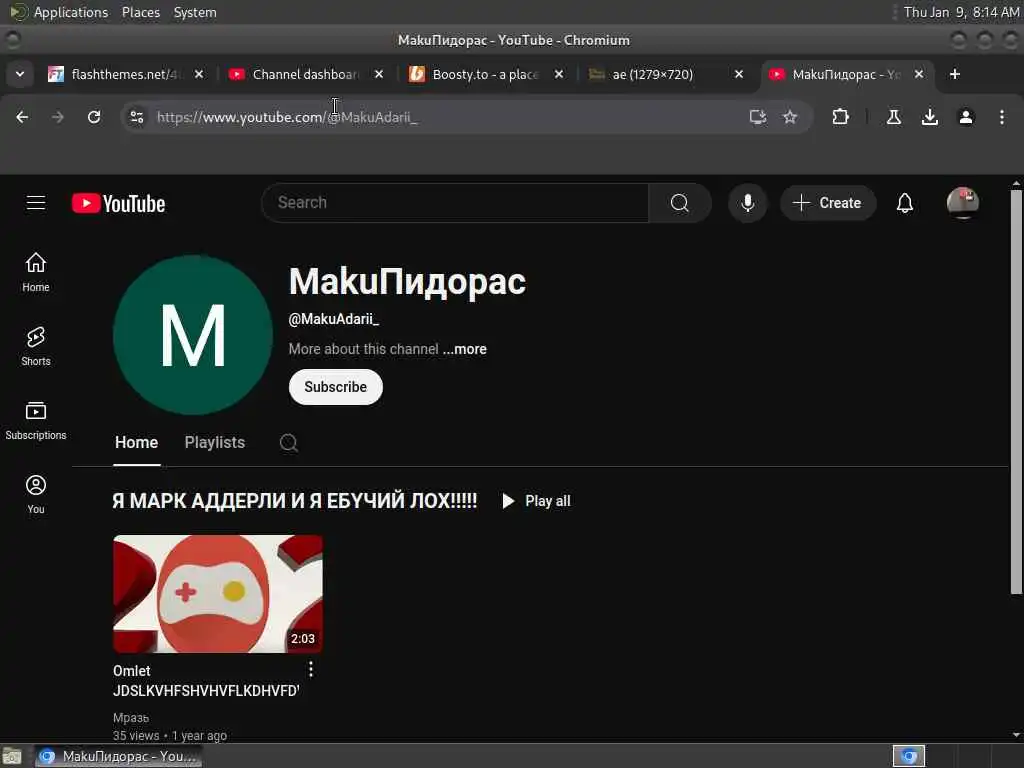Open the YouTube guide hamburger menu
This screenshot has width=1024, height=768.
tap(36, 203)
